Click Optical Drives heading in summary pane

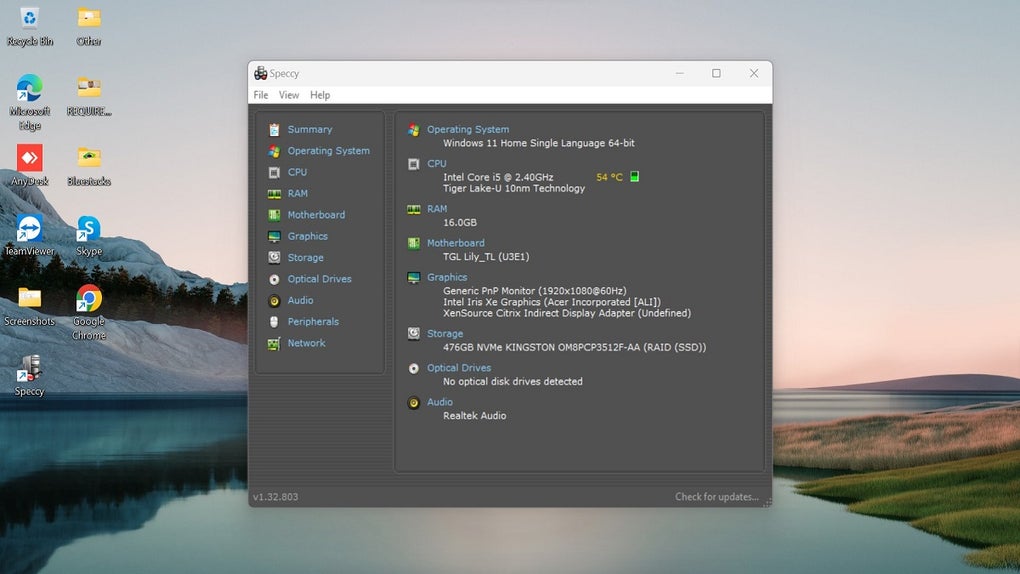click(x=459, y=368)
